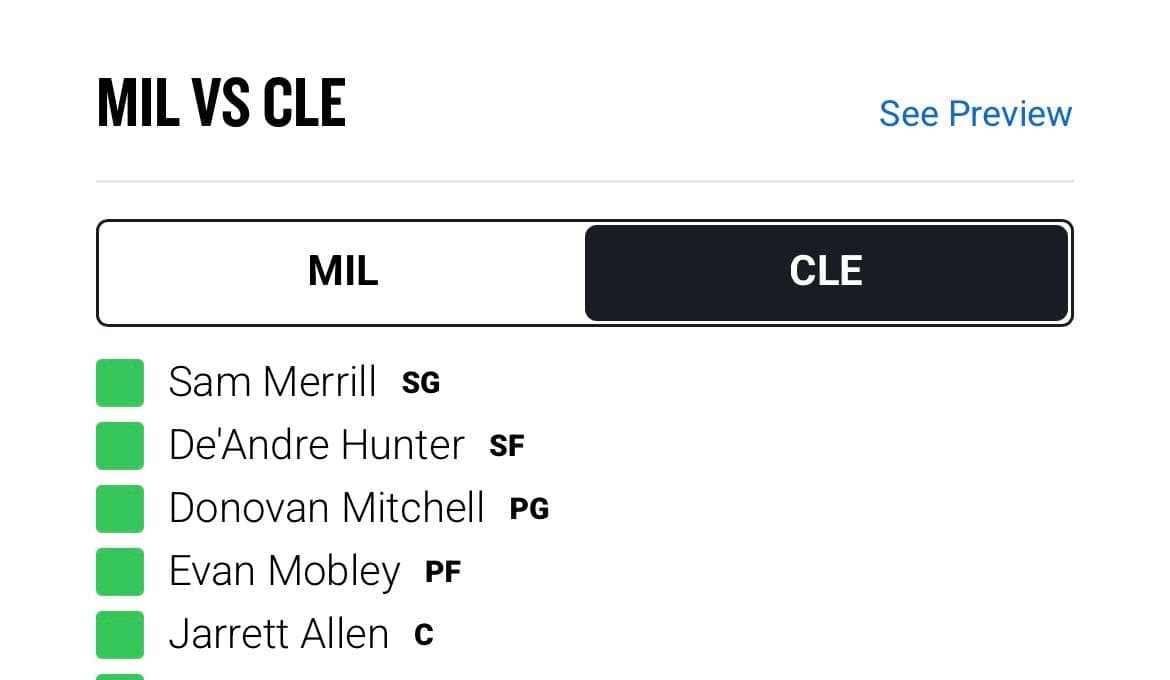
Task: Click green status square beside De'Andre Hunter
Action: 120,446
